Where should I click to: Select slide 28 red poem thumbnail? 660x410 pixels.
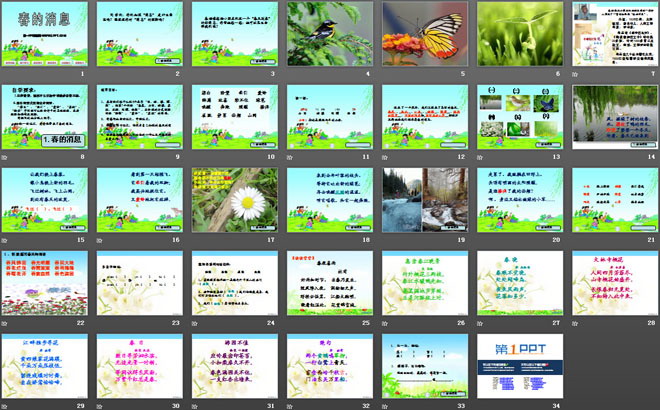click(615, 283)
